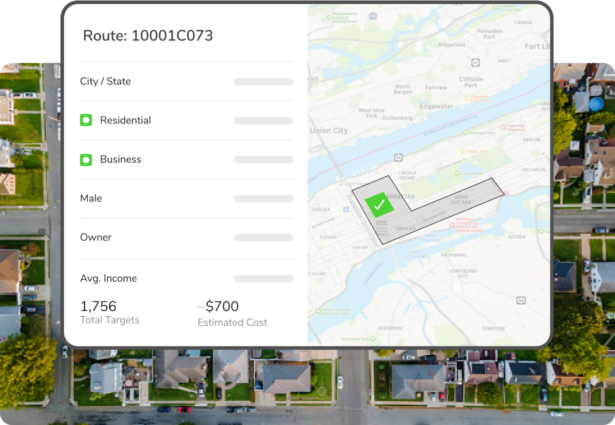
Task: Click the green checkmark marker on the map
Action: tap(379, 205)
